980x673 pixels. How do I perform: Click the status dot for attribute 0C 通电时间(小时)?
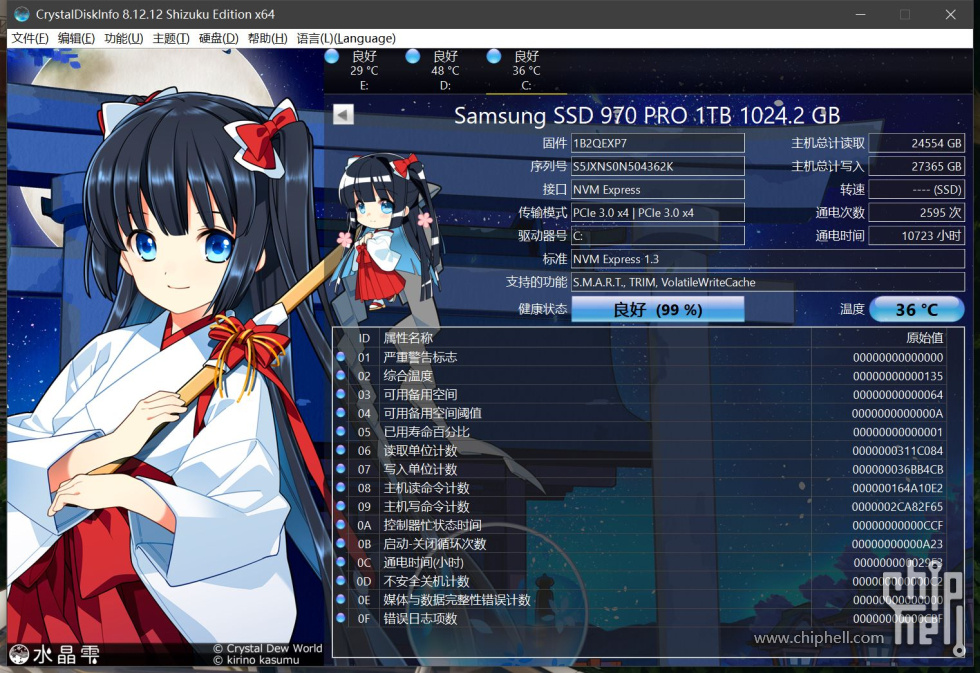[x=341, y=562]
